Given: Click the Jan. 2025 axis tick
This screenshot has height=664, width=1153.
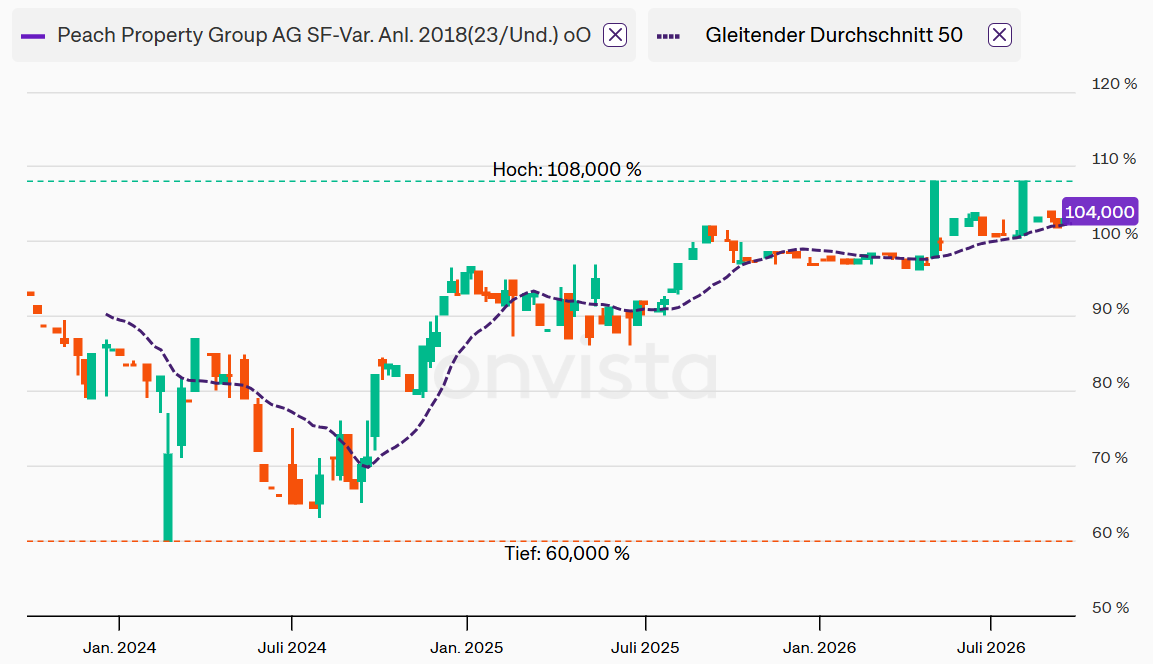Looking at the screenshot, I should click(x=467, y=648).
